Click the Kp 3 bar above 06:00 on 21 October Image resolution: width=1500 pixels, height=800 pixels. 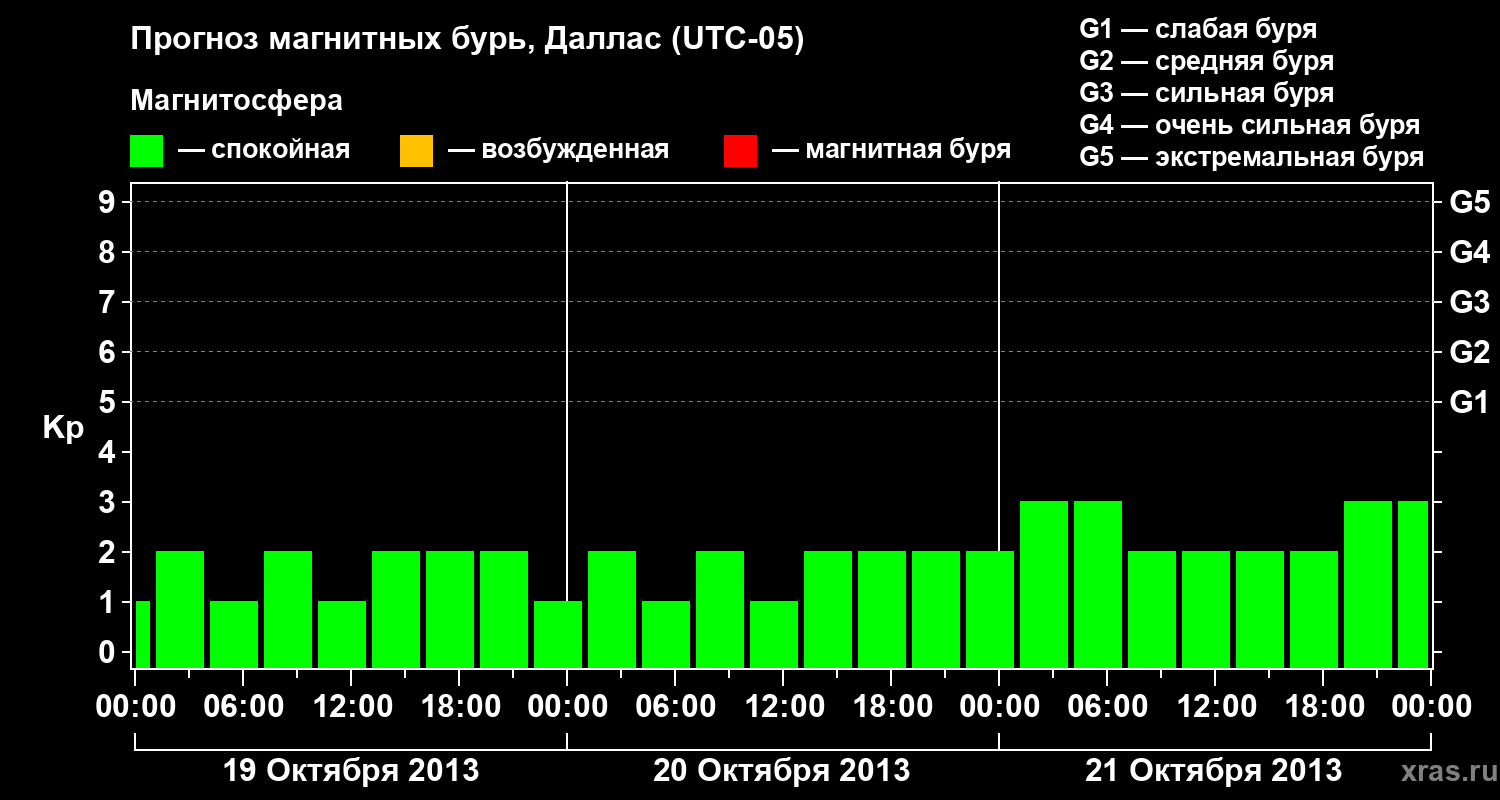1098,584
